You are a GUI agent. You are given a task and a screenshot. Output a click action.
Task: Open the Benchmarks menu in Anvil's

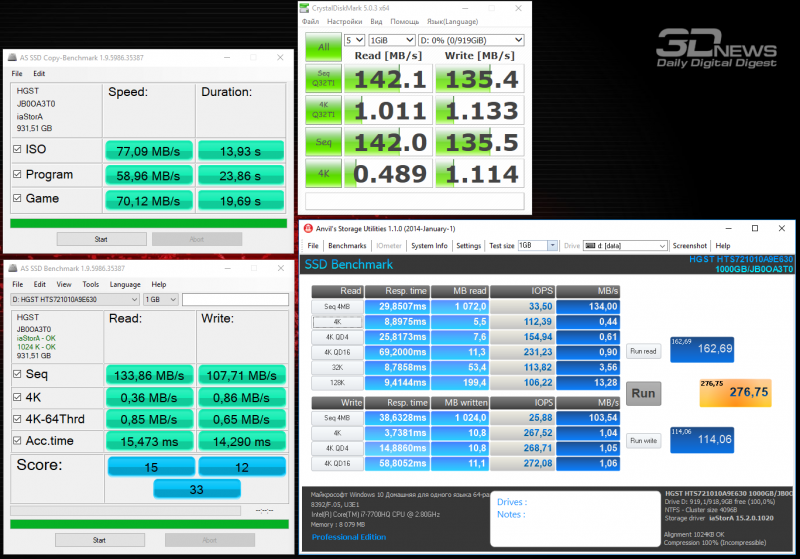tap(347, 245)
